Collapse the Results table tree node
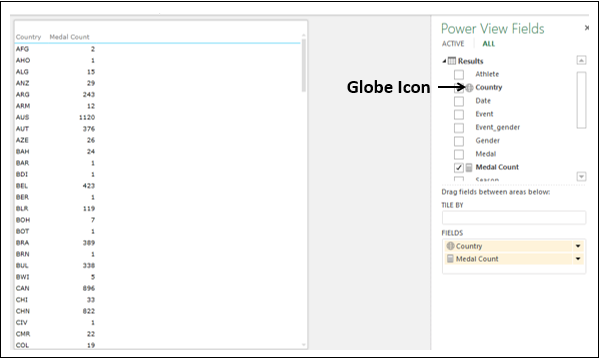 pyautogui.click(x=444, y=61)
